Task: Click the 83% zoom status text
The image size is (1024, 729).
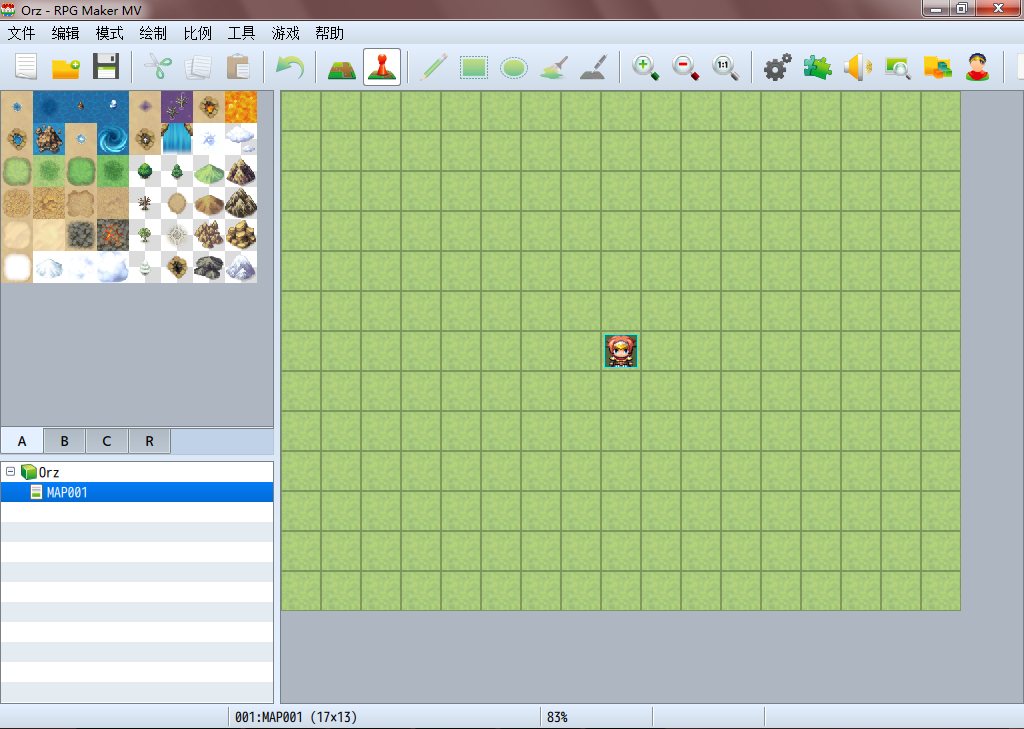Action: (557, 717)
